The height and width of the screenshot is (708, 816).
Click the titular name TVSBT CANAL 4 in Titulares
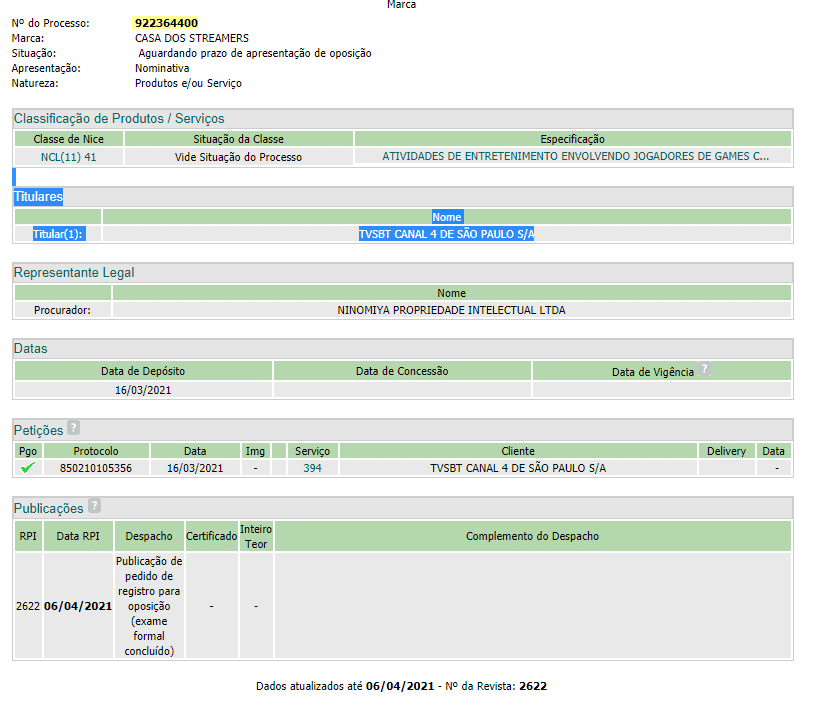pos(446,234)
